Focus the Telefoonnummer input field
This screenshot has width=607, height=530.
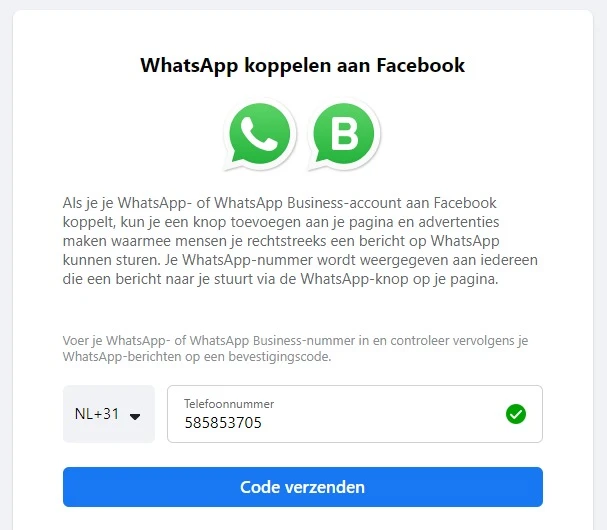(x=355, y=414)
